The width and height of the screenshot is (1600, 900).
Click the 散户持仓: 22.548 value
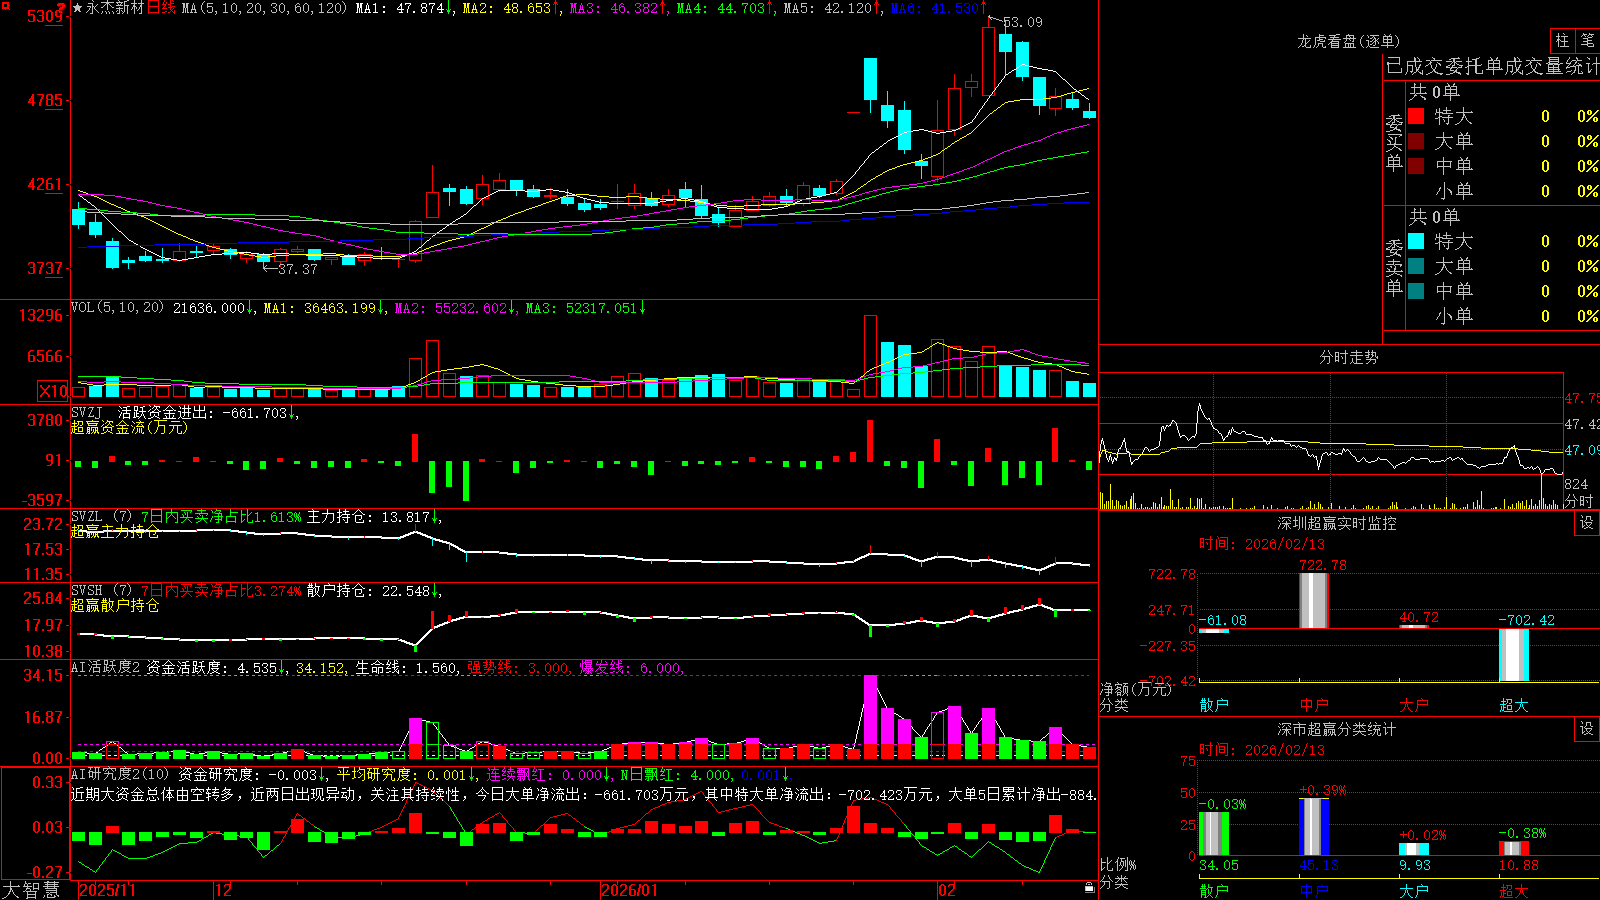coord(368,591)
